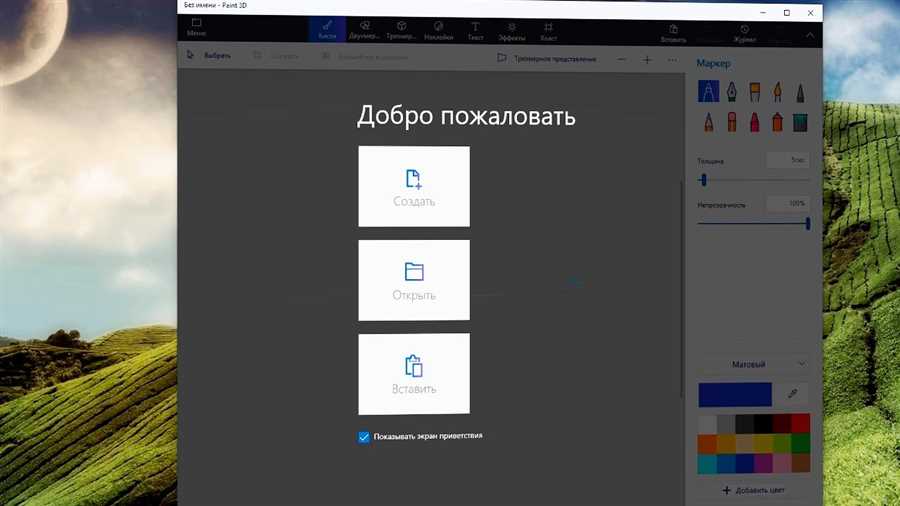900x506 pixels.
Task: Pick the eyedropper color tool
Action: point(792,394)
